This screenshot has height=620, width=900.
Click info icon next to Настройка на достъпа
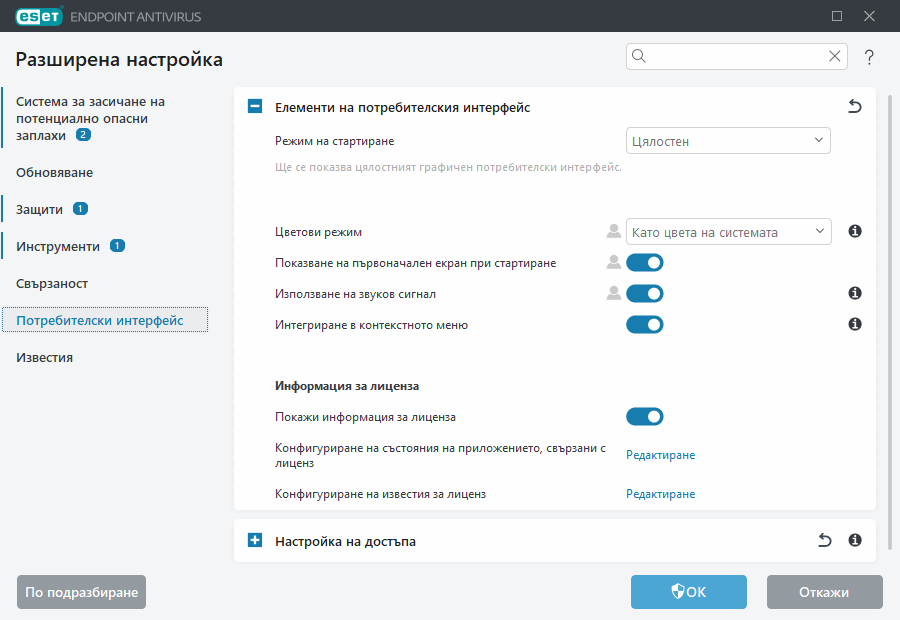click(854, 540)
